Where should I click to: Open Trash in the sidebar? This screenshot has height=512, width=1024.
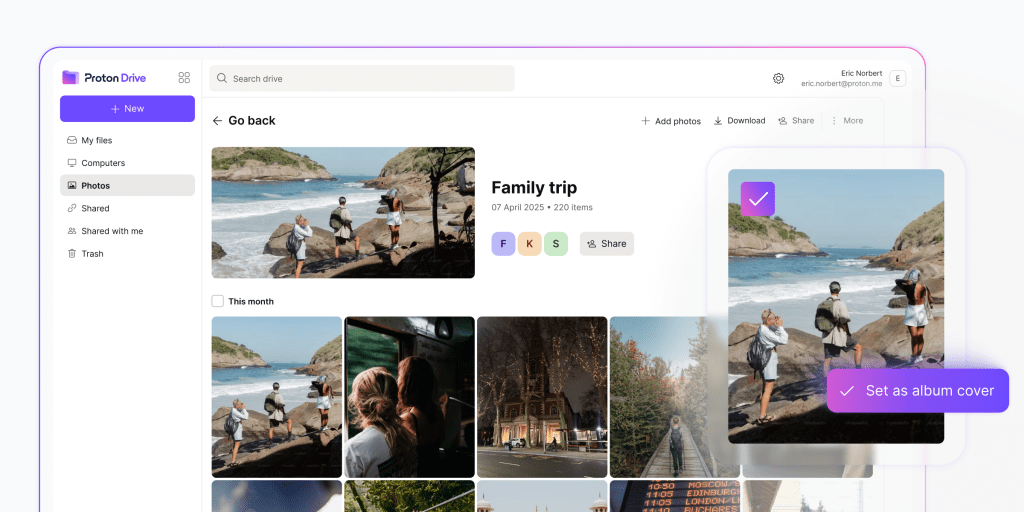(127, 253)
